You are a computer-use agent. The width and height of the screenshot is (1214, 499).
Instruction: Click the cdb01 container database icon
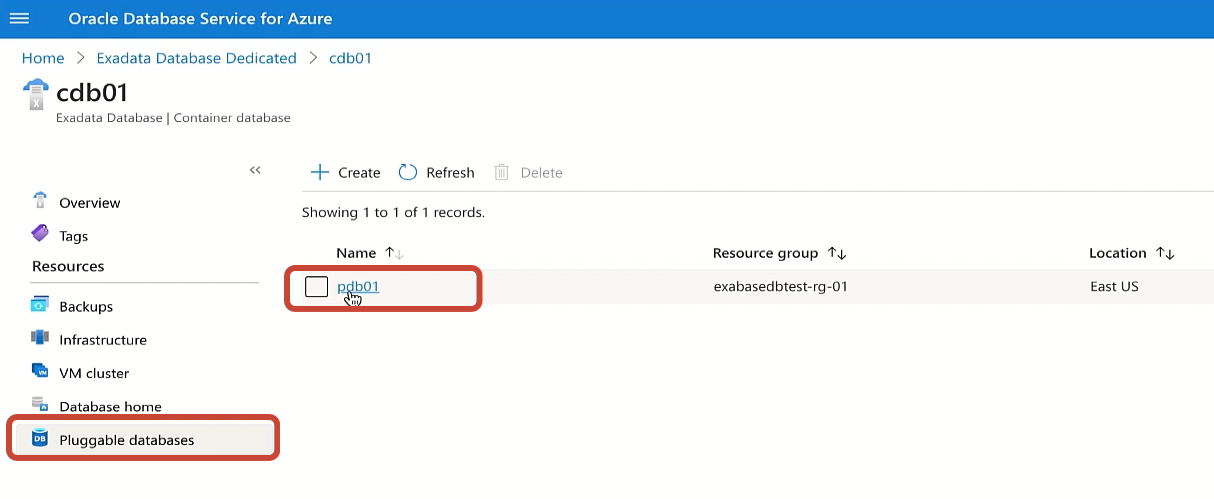[35, 94]
